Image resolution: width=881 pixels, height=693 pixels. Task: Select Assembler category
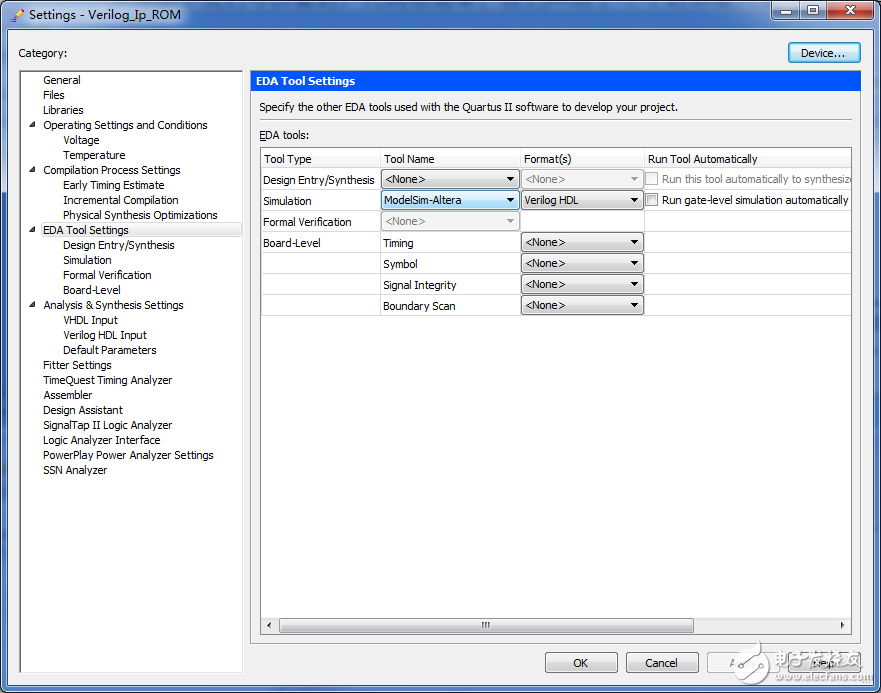click(x=67, y=395)
